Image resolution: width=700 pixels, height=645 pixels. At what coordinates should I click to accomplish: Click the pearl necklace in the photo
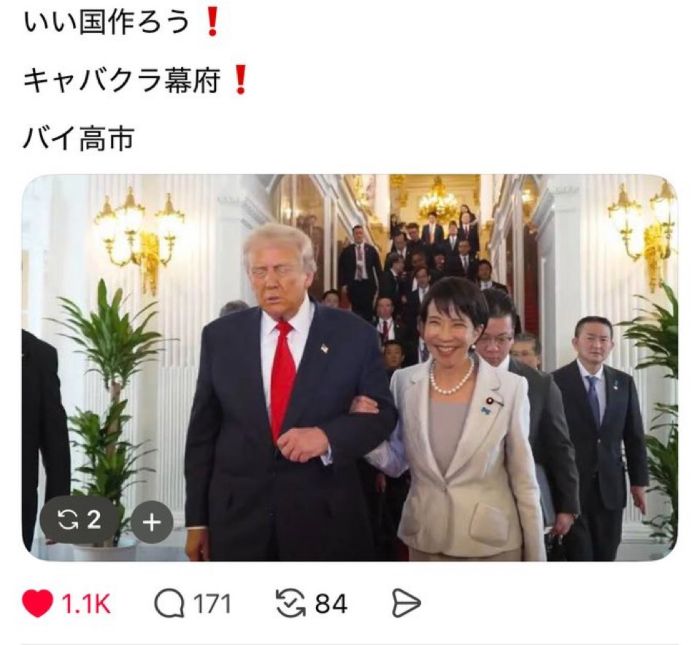click(x=451, y=379)
